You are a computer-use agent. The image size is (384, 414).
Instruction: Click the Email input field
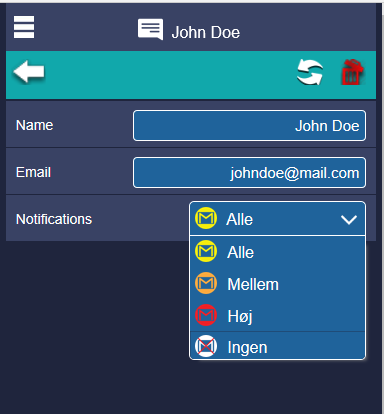pos(249,173)
